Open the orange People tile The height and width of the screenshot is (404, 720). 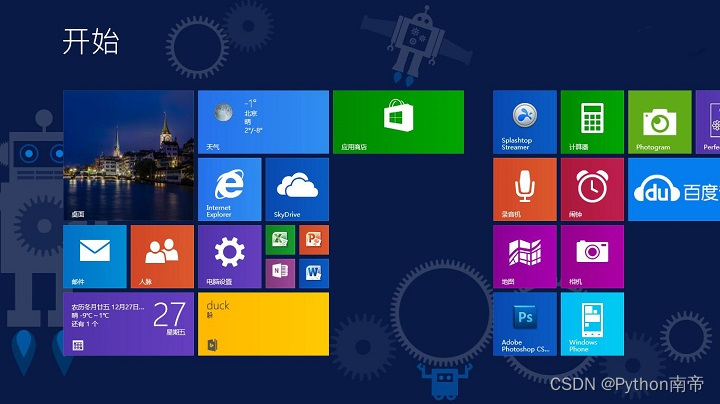click(x=162, y=256)
